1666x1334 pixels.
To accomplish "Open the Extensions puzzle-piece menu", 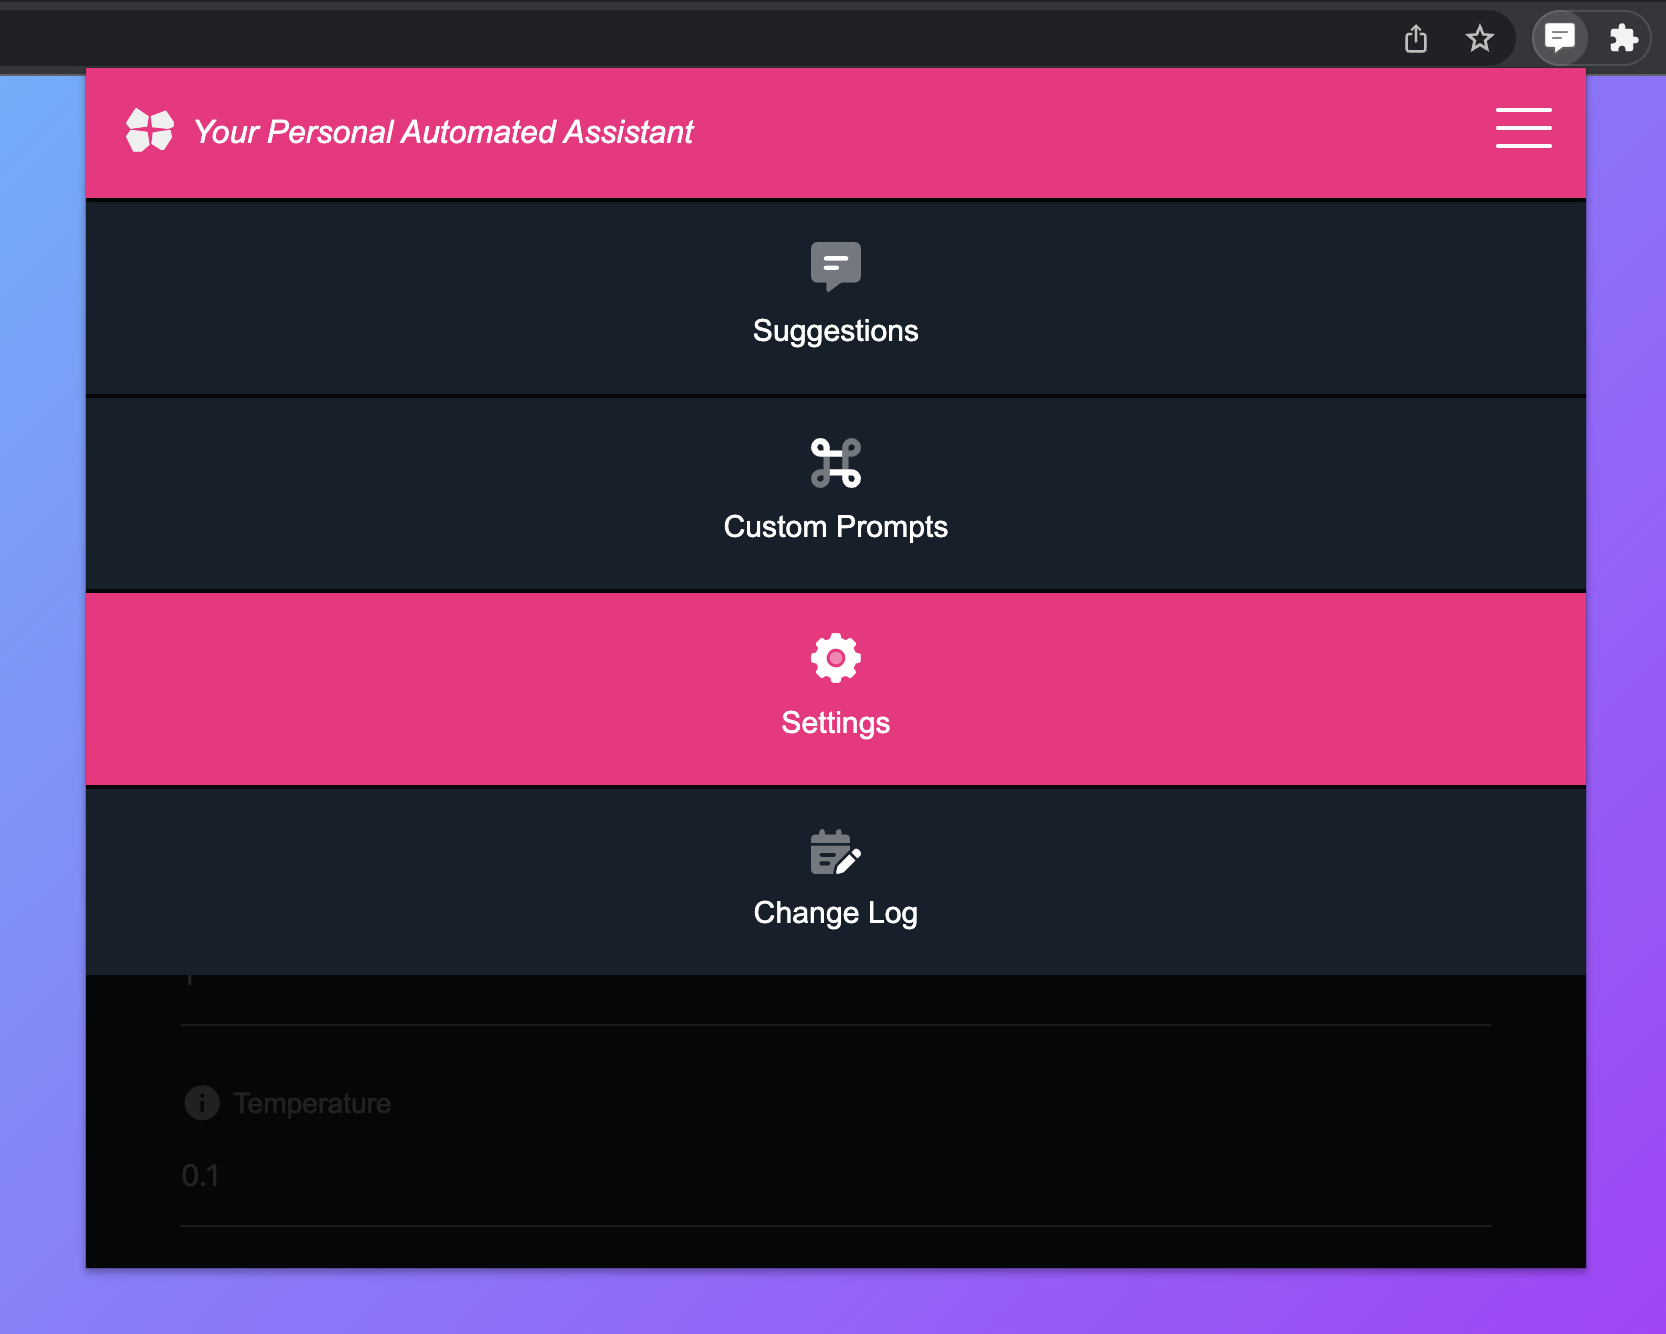I will coord(1623,39).
